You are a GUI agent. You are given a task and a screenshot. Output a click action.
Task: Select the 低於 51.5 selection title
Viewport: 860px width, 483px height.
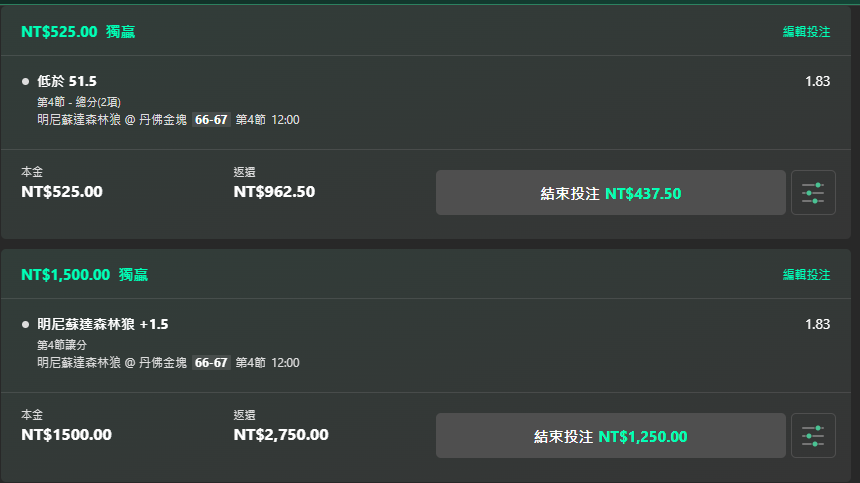pyautogui.click(x=67, y=81)
